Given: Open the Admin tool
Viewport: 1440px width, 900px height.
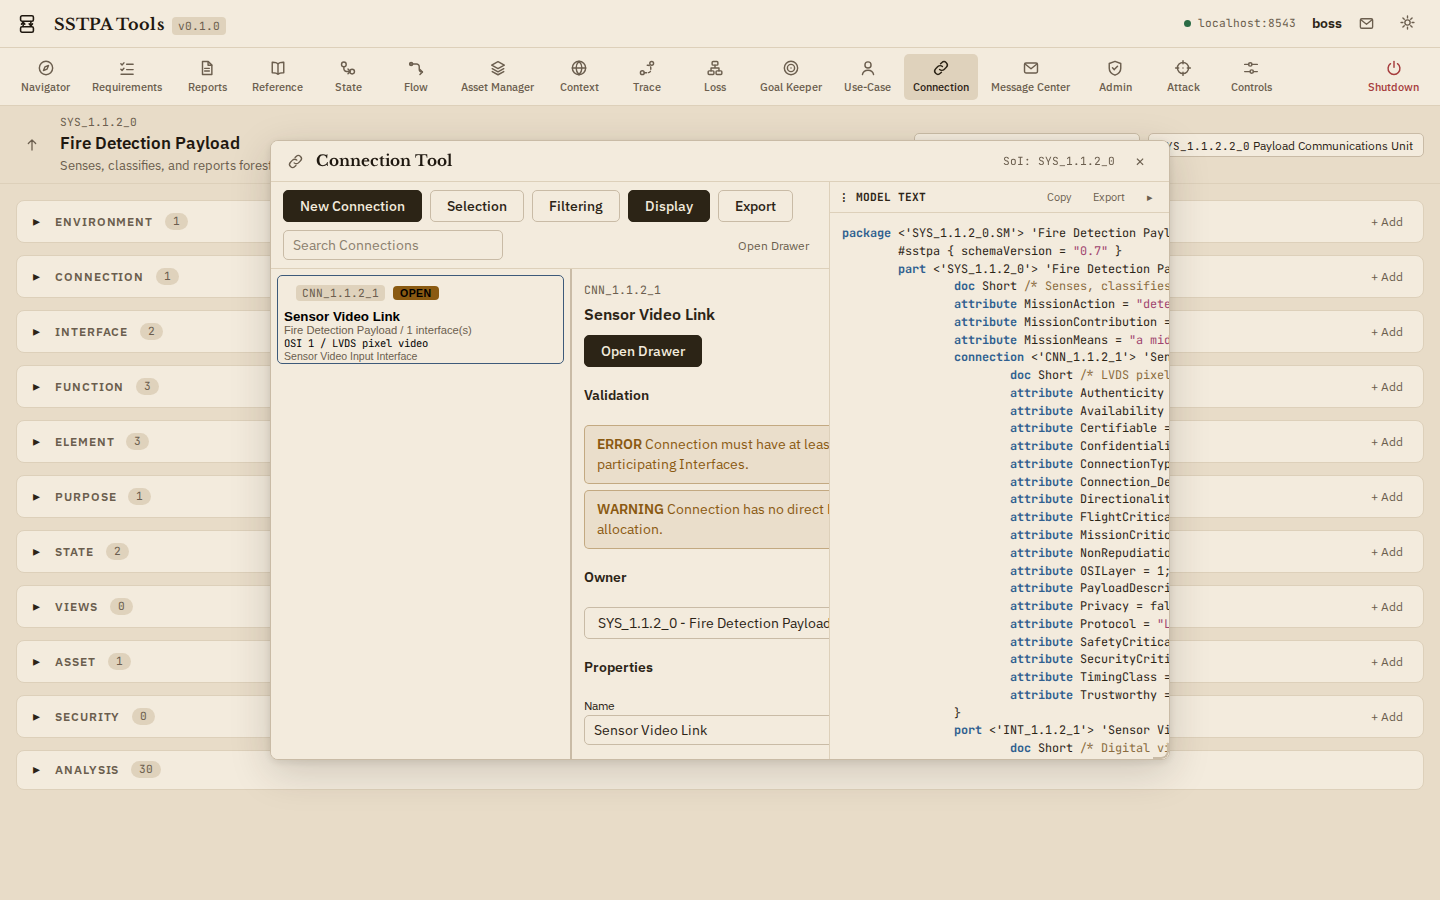Looking at the screenshot, I should [1115, 77].
